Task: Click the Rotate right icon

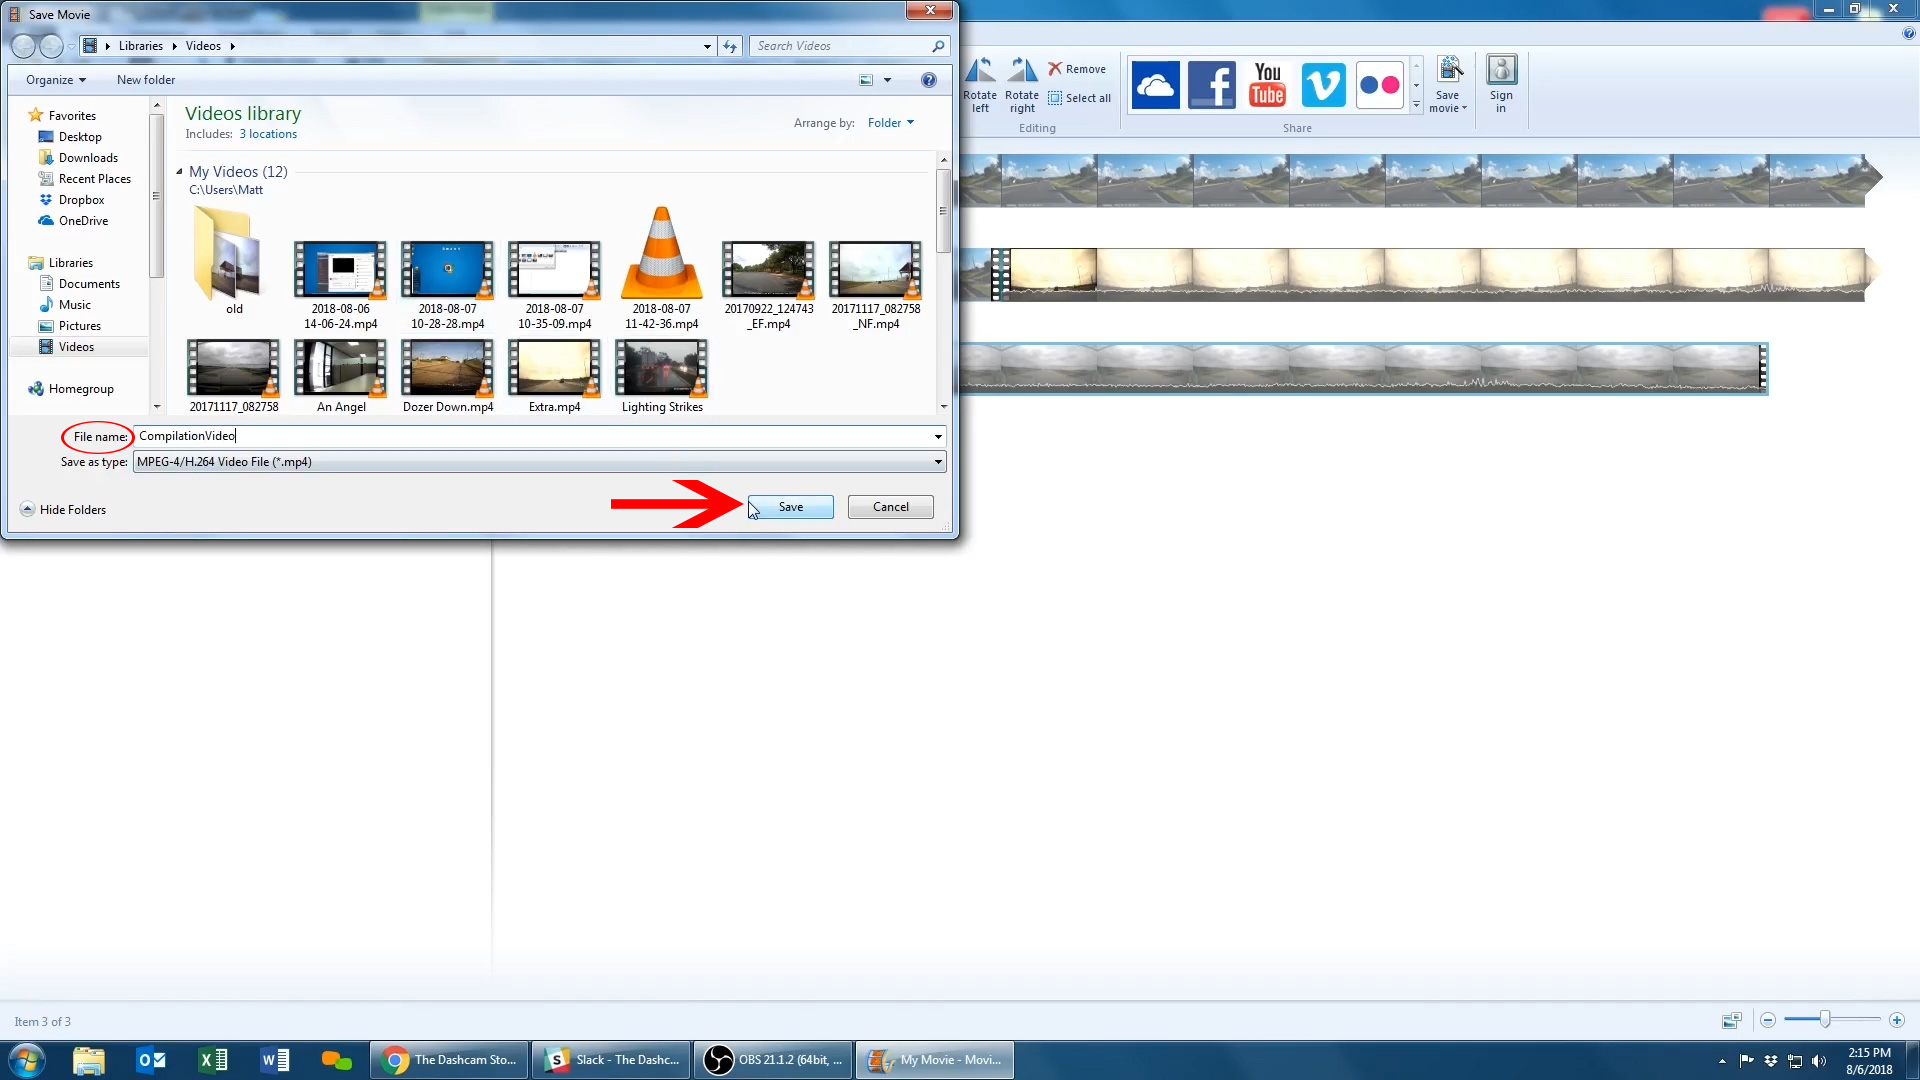Action: tap(1022, 84)
